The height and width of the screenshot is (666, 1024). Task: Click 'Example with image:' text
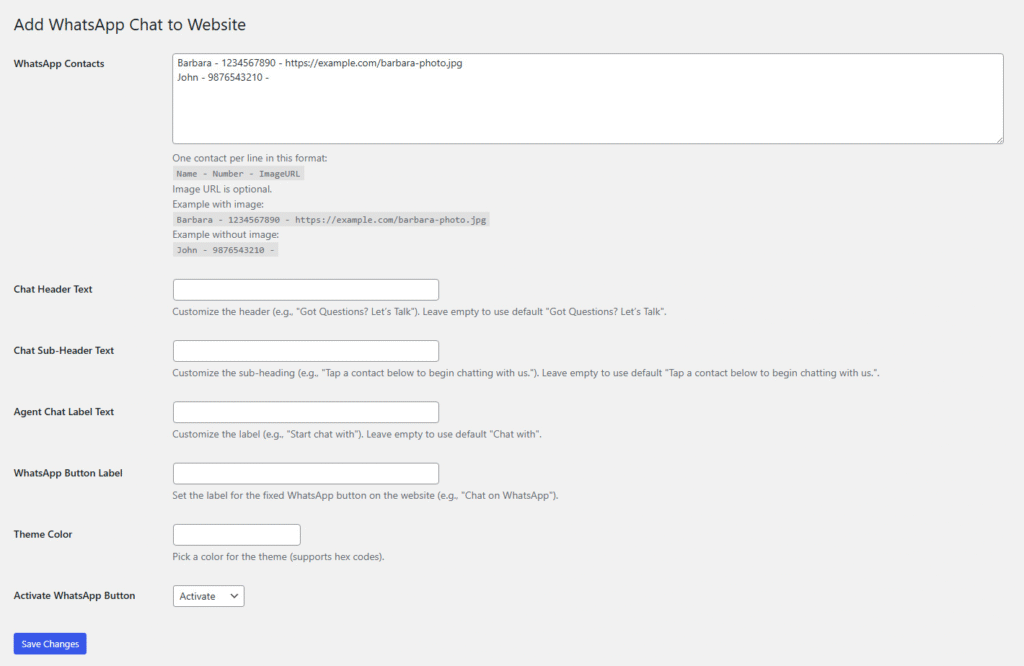218,204
